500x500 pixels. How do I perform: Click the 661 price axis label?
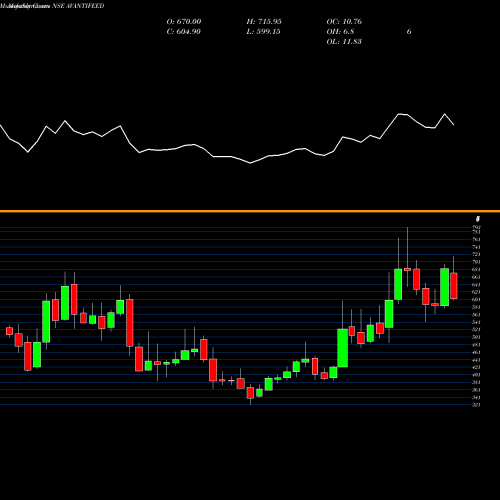476,277
